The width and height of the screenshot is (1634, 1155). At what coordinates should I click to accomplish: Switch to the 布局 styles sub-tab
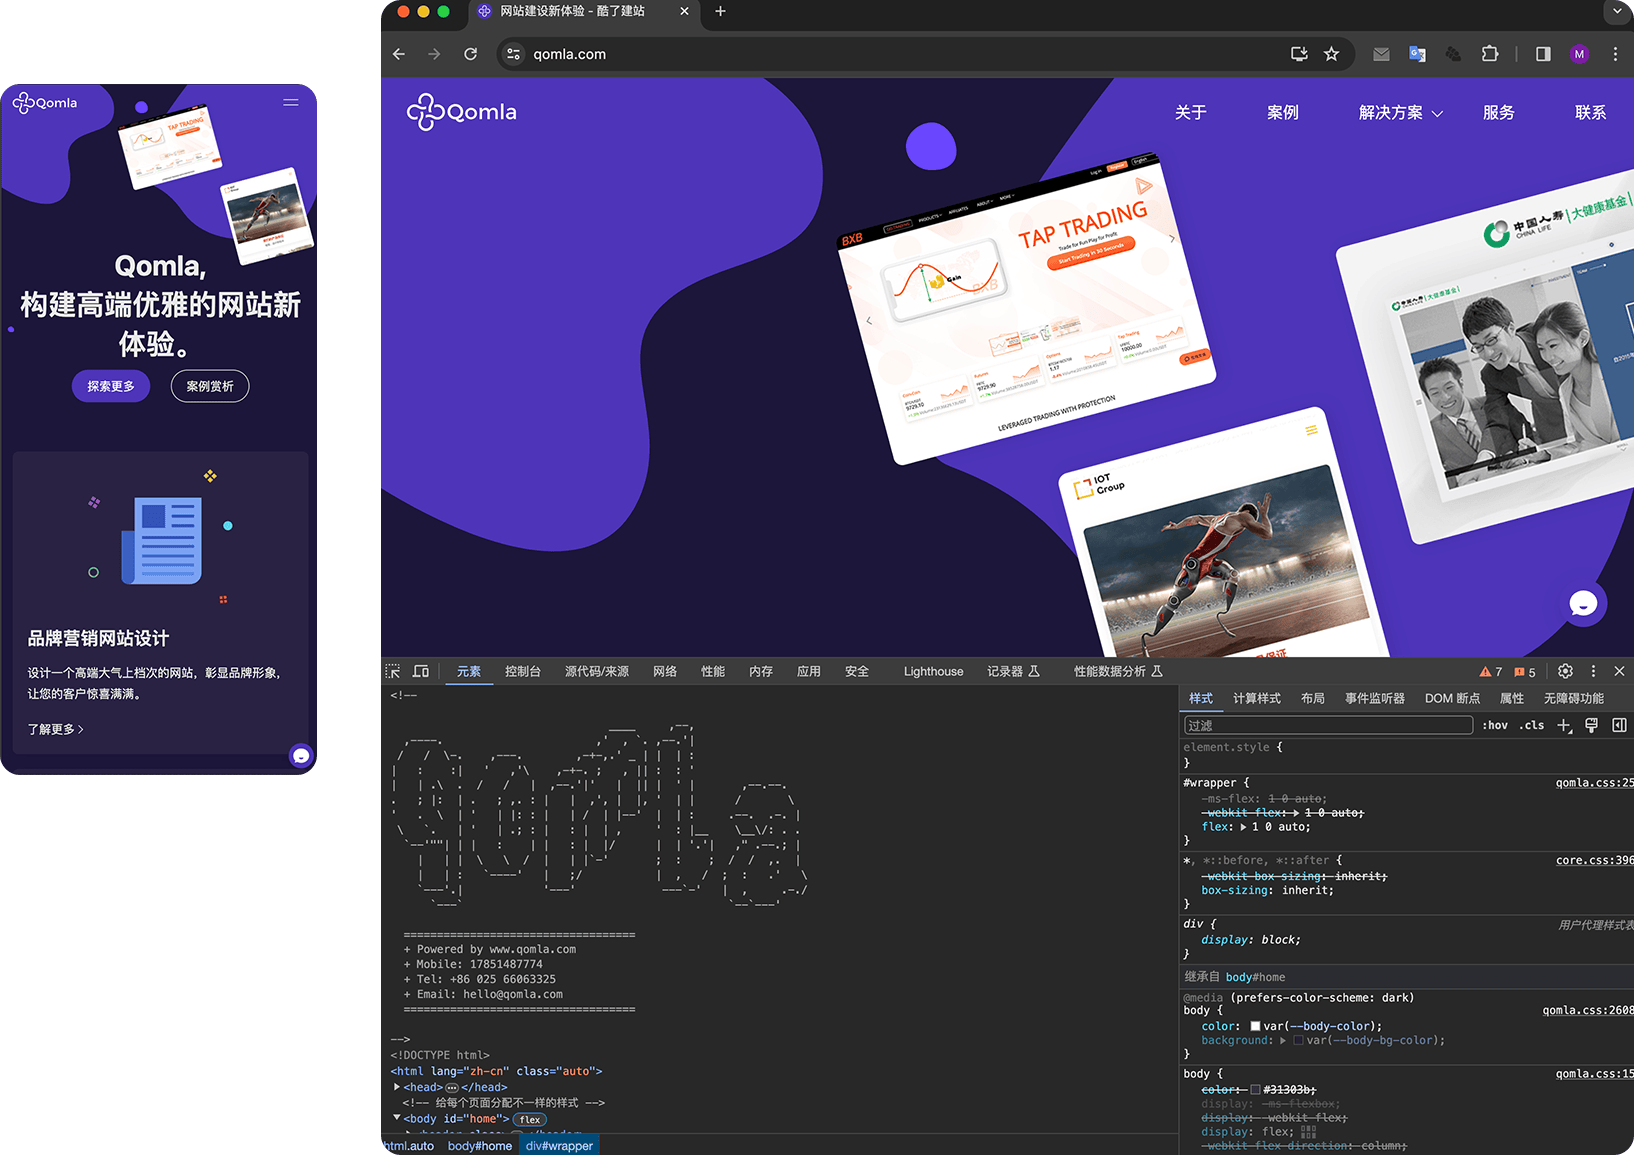[x=1313, y=698]
